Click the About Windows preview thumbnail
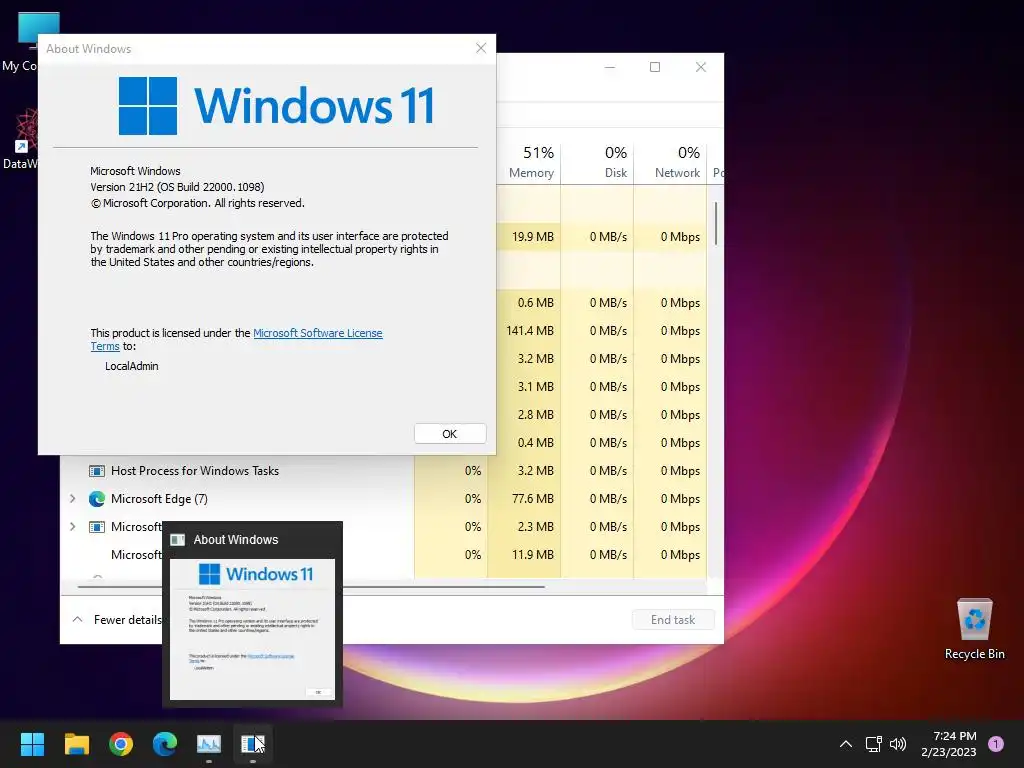 253,630
